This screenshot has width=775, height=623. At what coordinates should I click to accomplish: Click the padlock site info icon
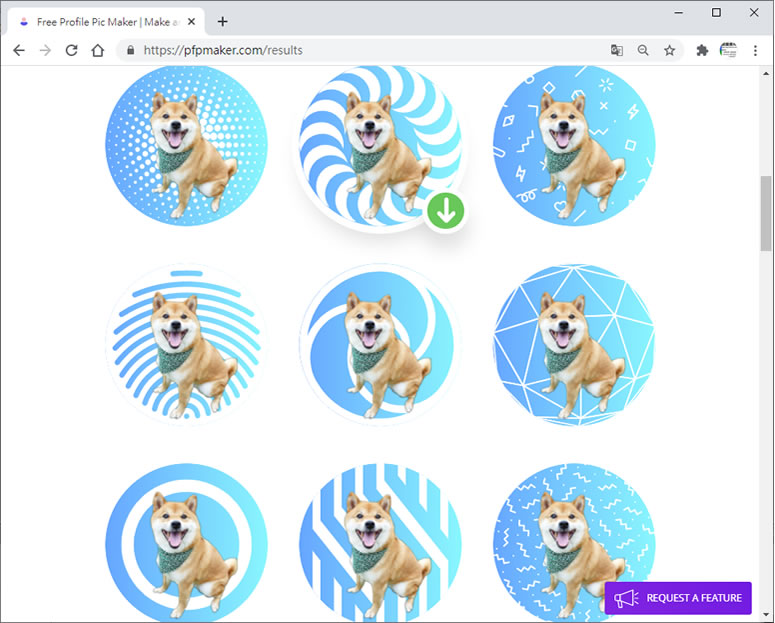click(x=130, y=50)
